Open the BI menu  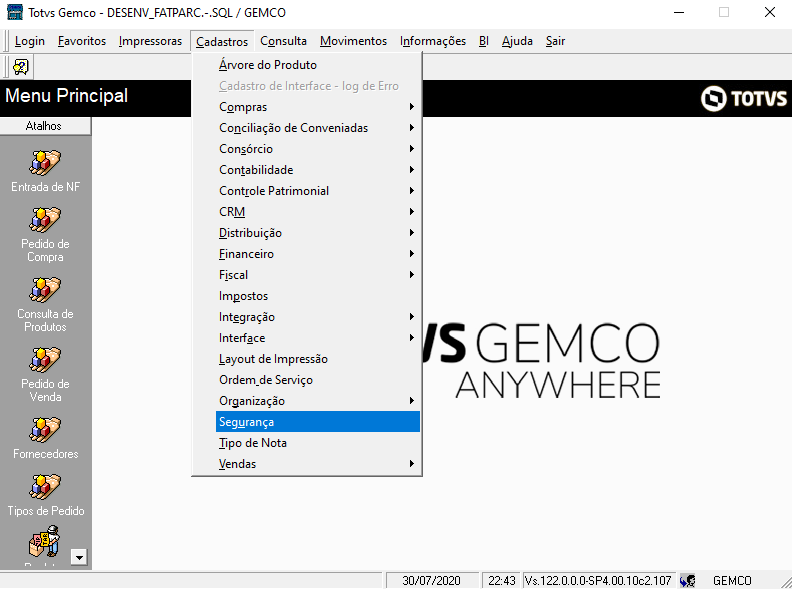483,41
